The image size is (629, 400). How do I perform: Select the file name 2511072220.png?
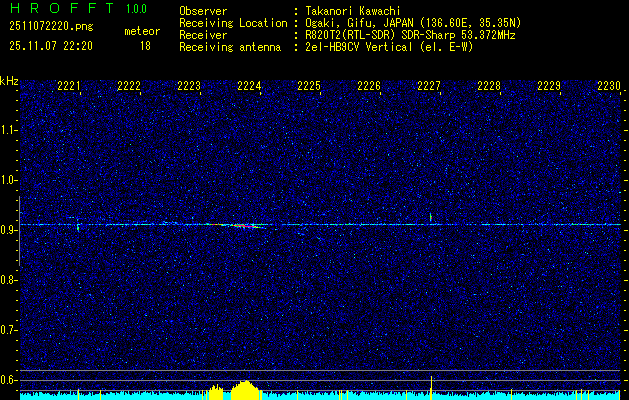click(x=51, y=26)
